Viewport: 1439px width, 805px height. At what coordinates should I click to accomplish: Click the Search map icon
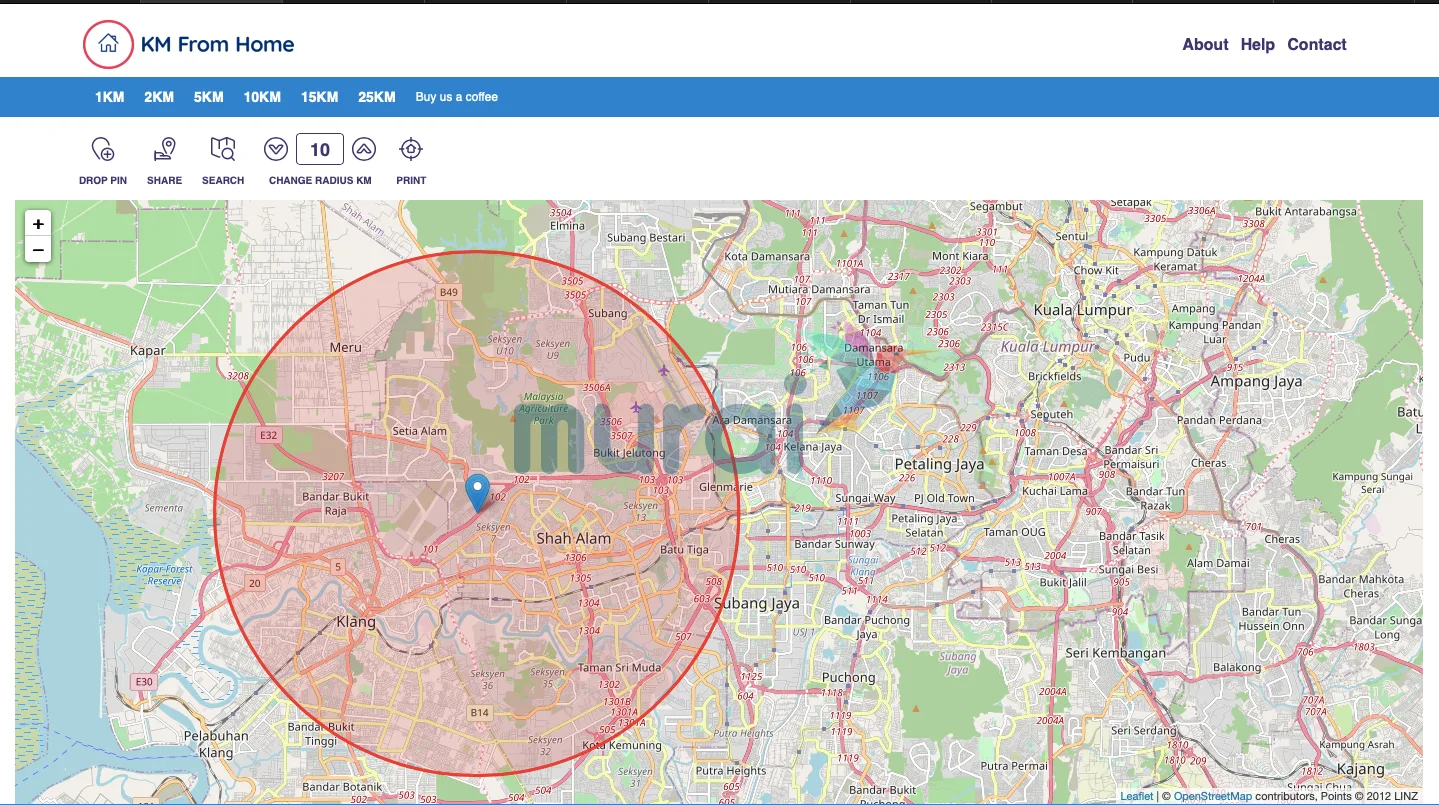(222, 150)
